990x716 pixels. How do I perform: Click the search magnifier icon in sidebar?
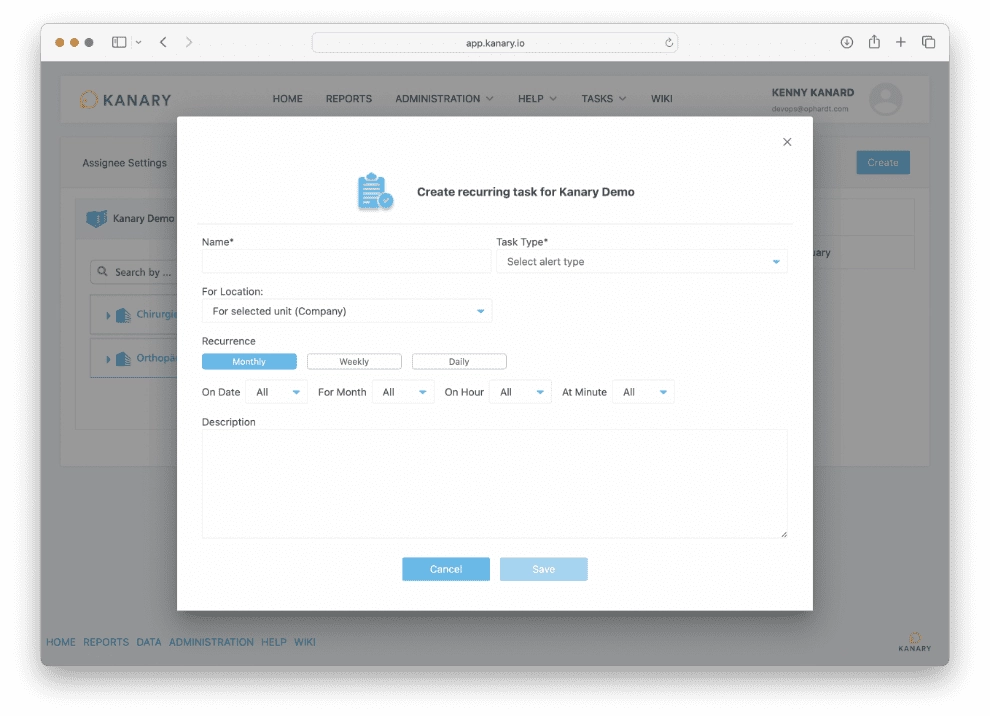click(x=102, y=271)
